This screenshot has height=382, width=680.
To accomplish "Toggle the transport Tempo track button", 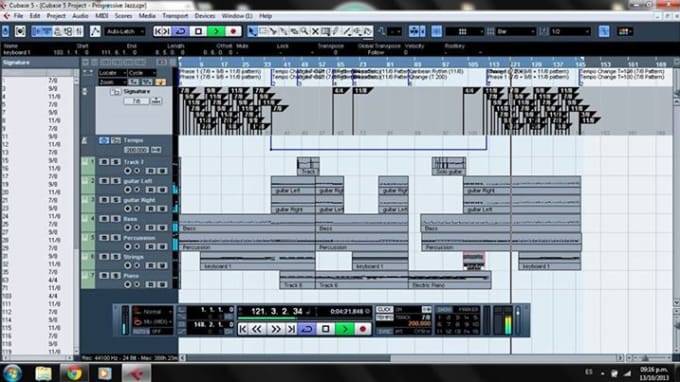I will 384,317.
